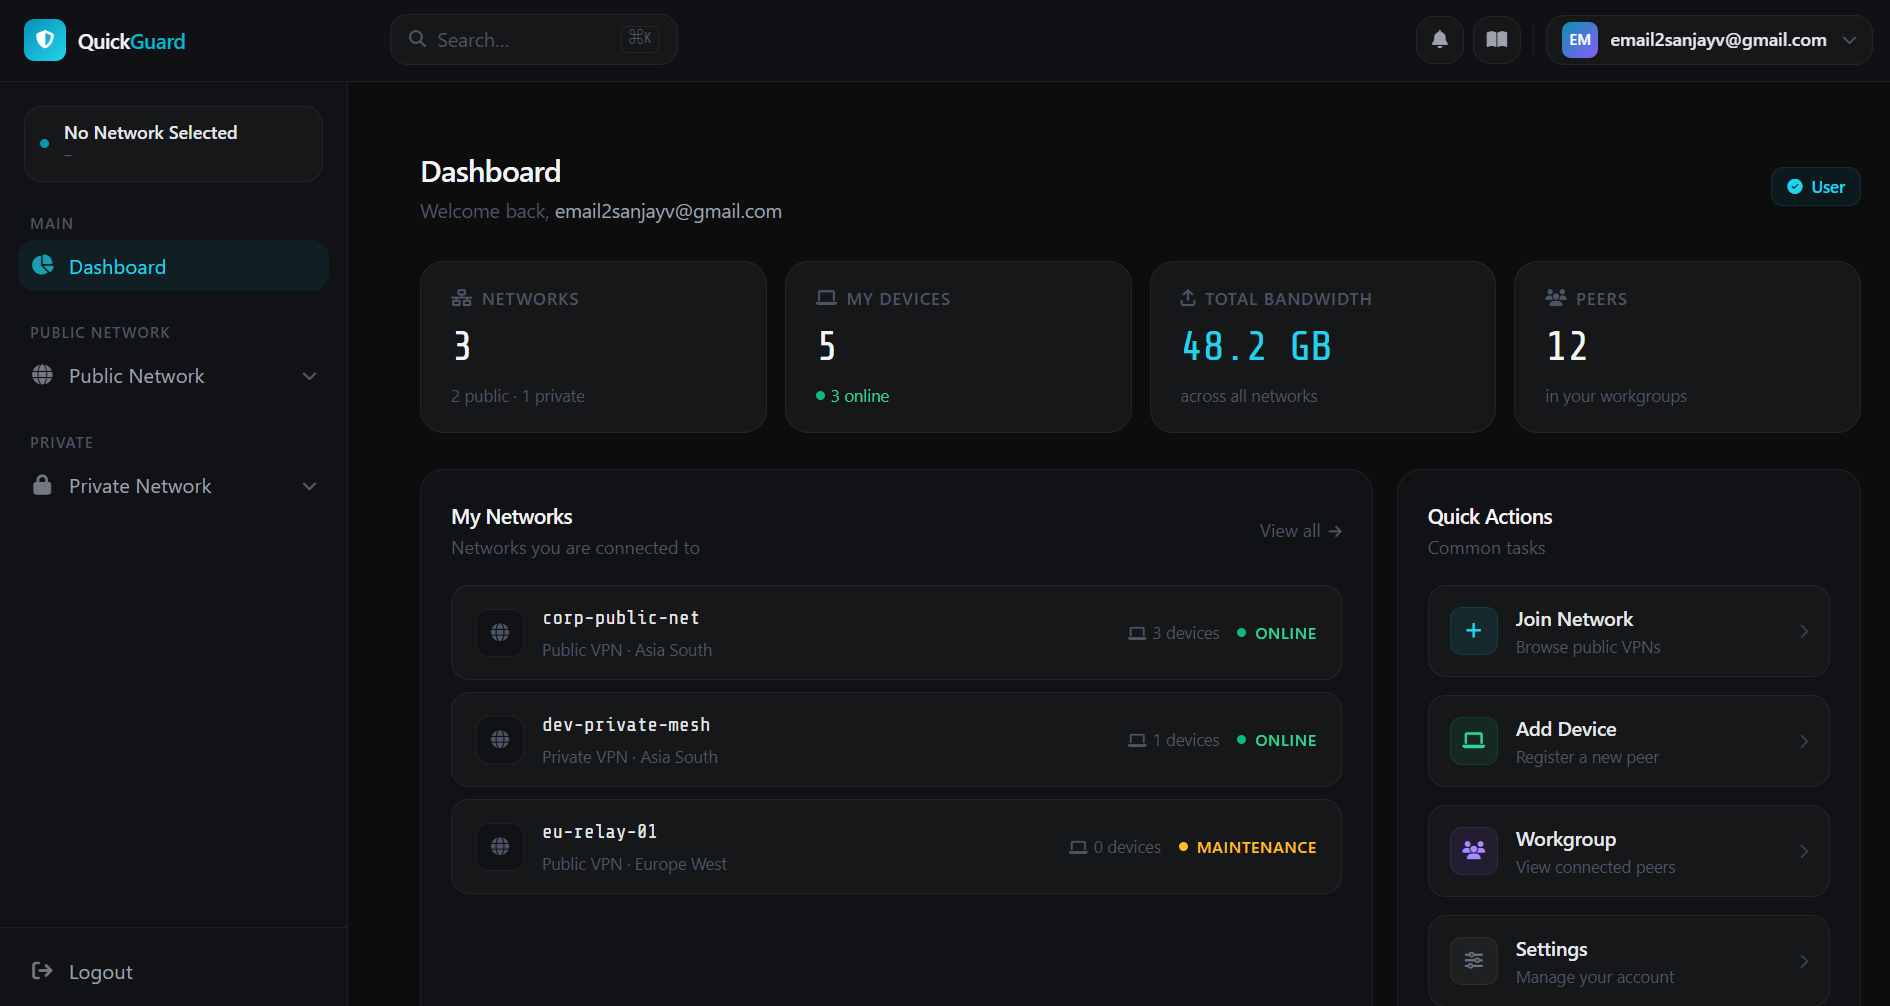Image resolution: width=1890 pixels, height=1006 pixels.
Task: Focus the Search input field
Action: coord(533,40)
